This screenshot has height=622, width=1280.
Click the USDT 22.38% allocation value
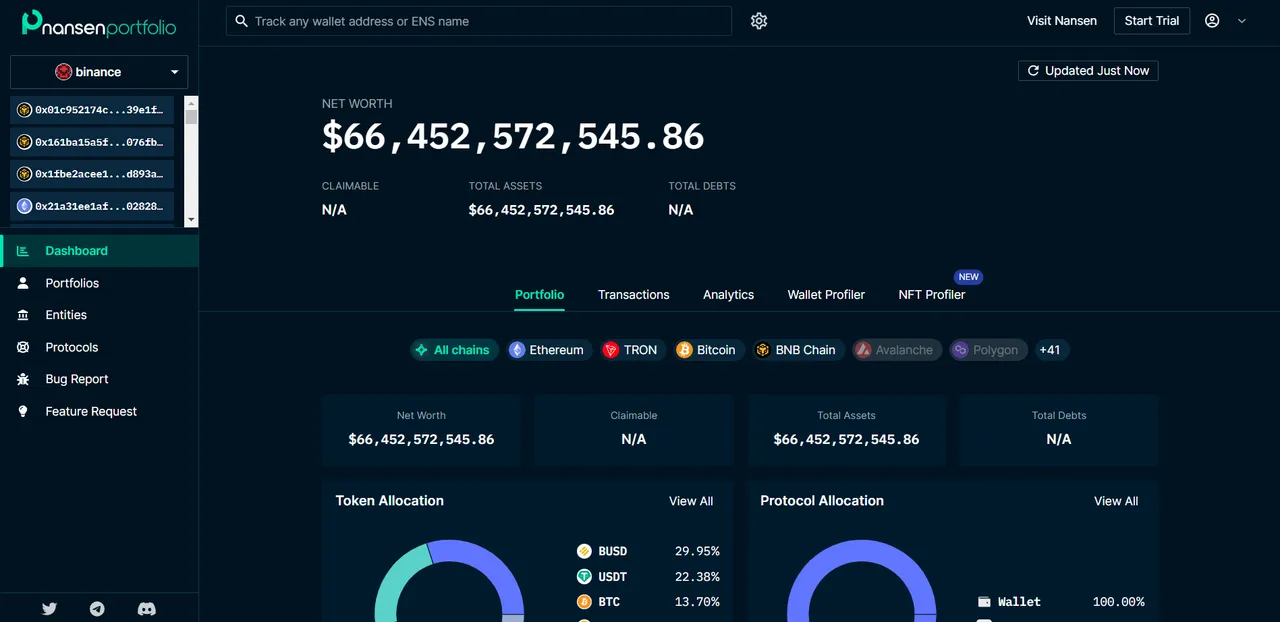pyautogui.click(x=697, y=577)
